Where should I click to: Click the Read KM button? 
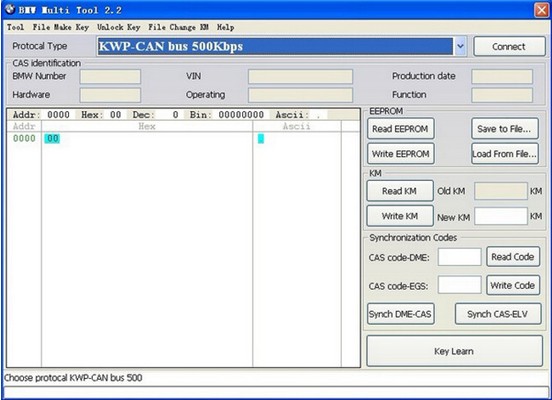(400, 191)
